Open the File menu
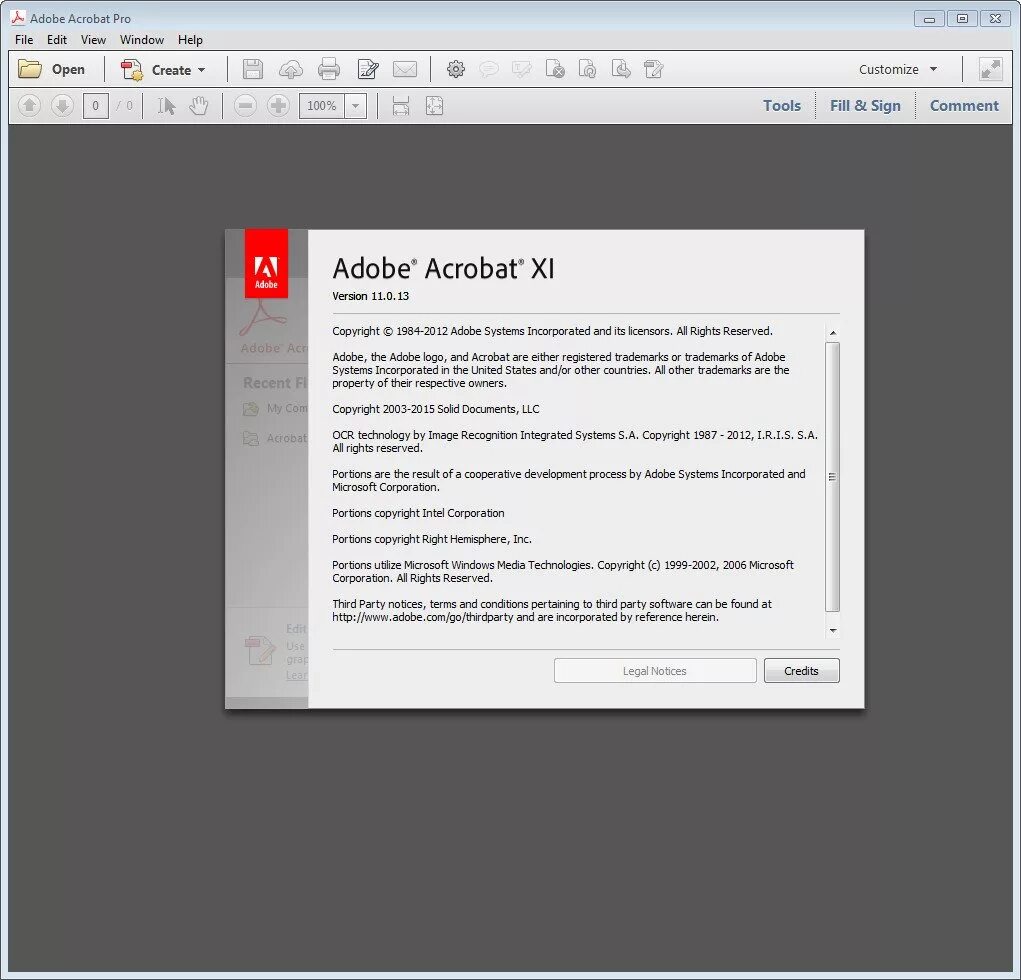Screen dimensions: 1021x980 [24, 40]
